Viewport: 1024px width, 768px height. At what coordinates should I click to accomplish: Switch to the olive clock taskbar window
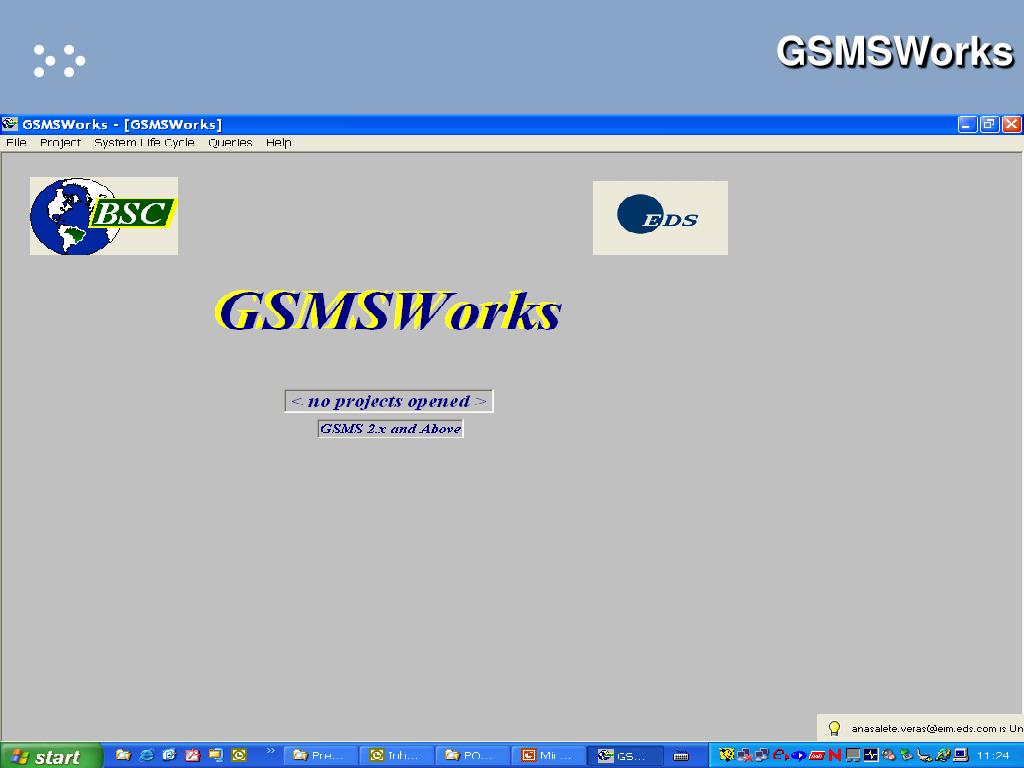[397, 756]
